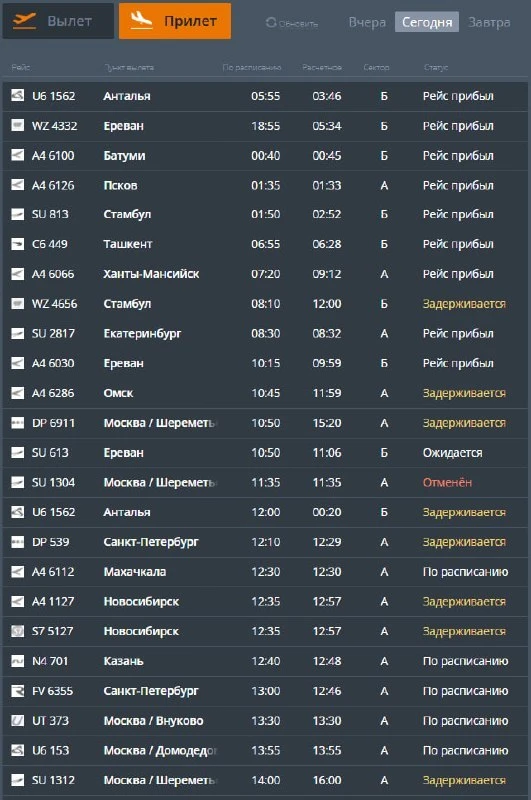531x800 pixels.
Task: Select the SU 1312 Москва flight row
Action: [265, 781]
